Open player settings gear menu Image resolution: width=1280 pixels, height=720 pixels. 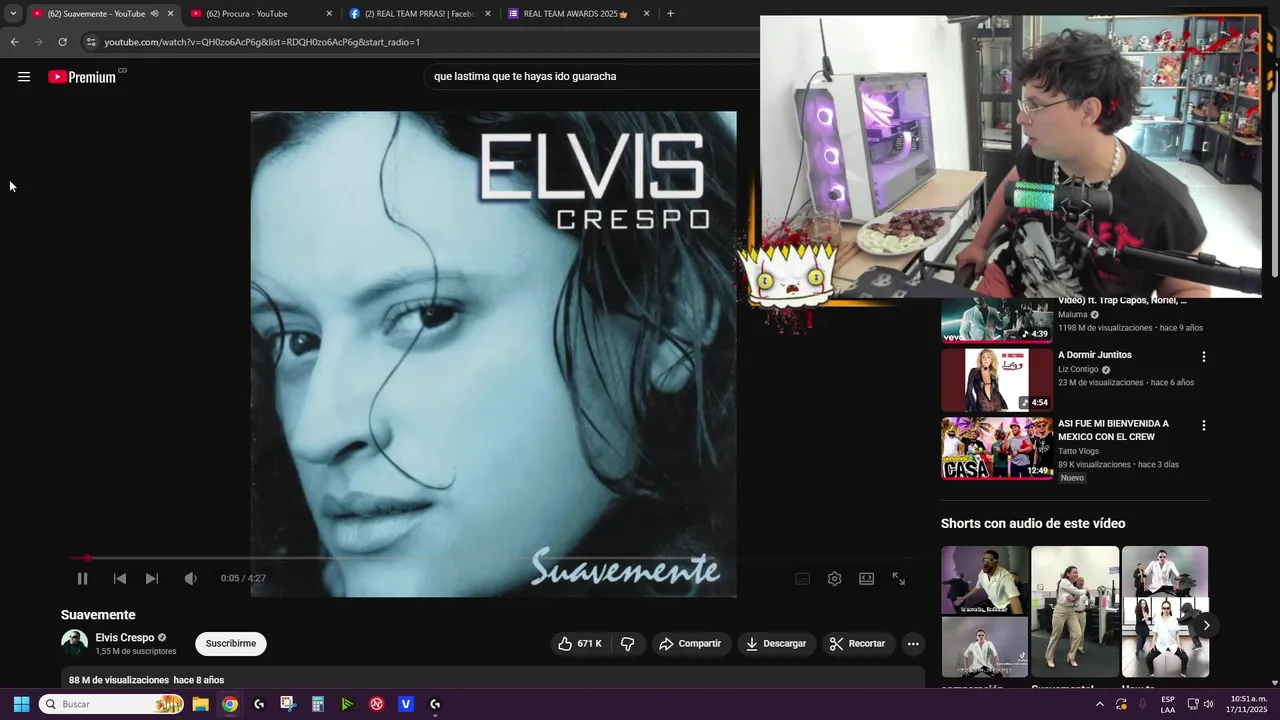[x=835, y=578]
